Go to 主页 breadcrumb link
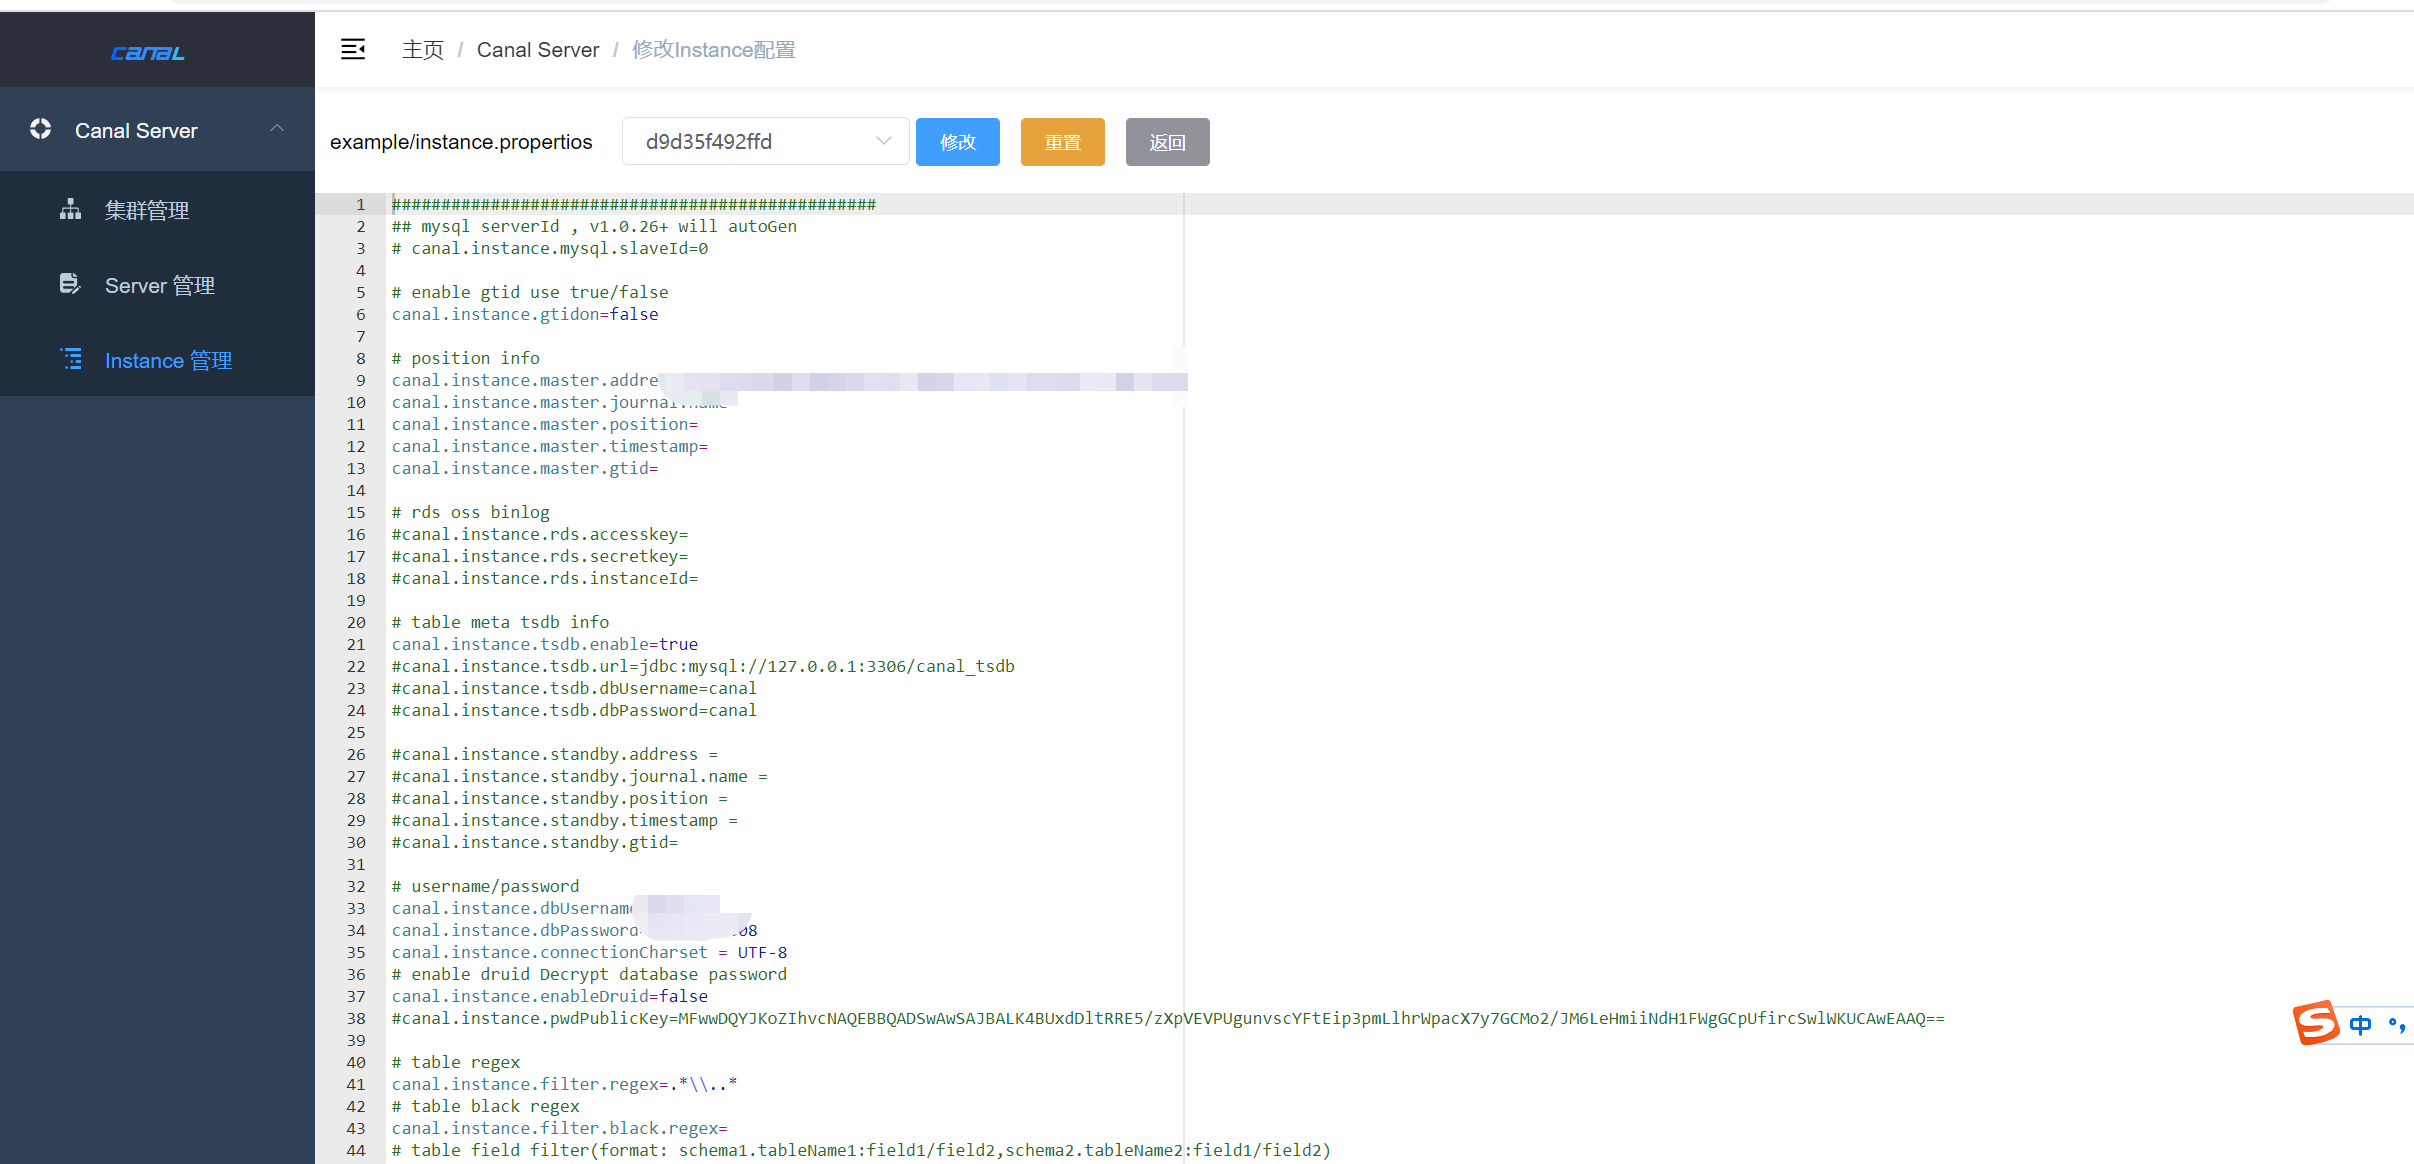This screenshot has width=2414, height=1164. [x=422, y=50]
